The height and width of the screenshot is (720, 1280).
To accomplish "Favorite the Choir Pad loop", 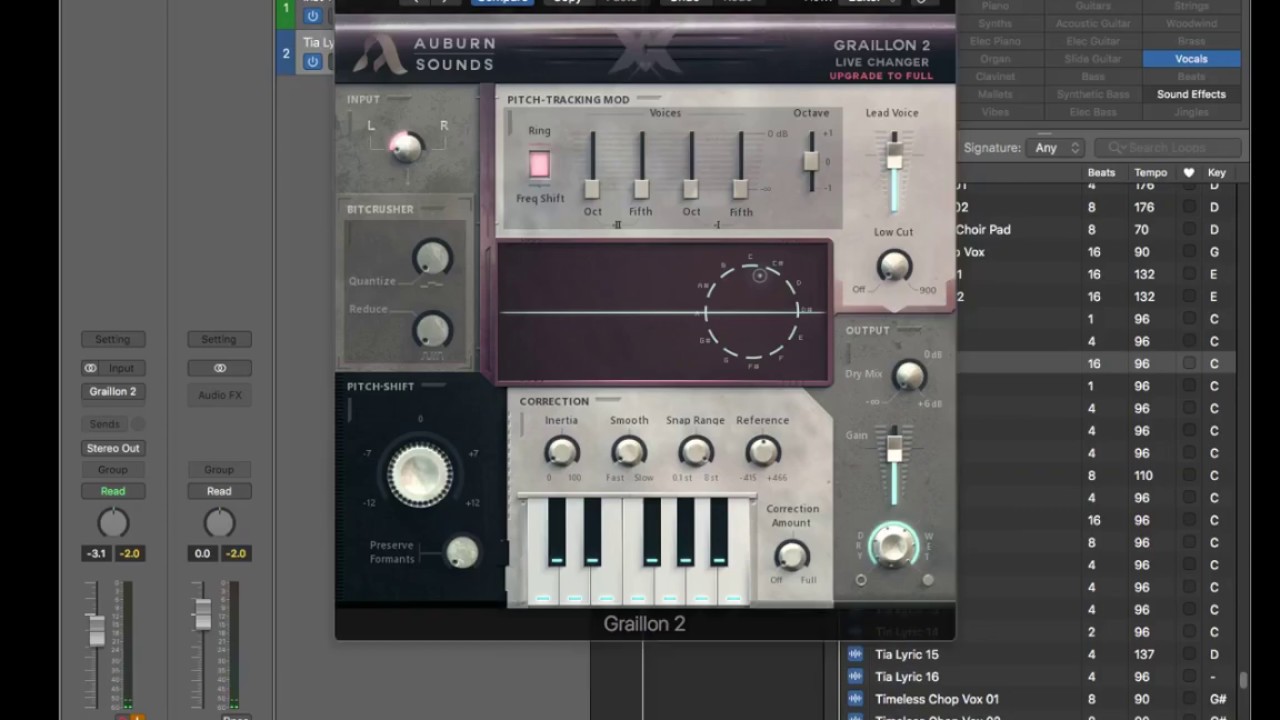I will tap(1188, 229).
